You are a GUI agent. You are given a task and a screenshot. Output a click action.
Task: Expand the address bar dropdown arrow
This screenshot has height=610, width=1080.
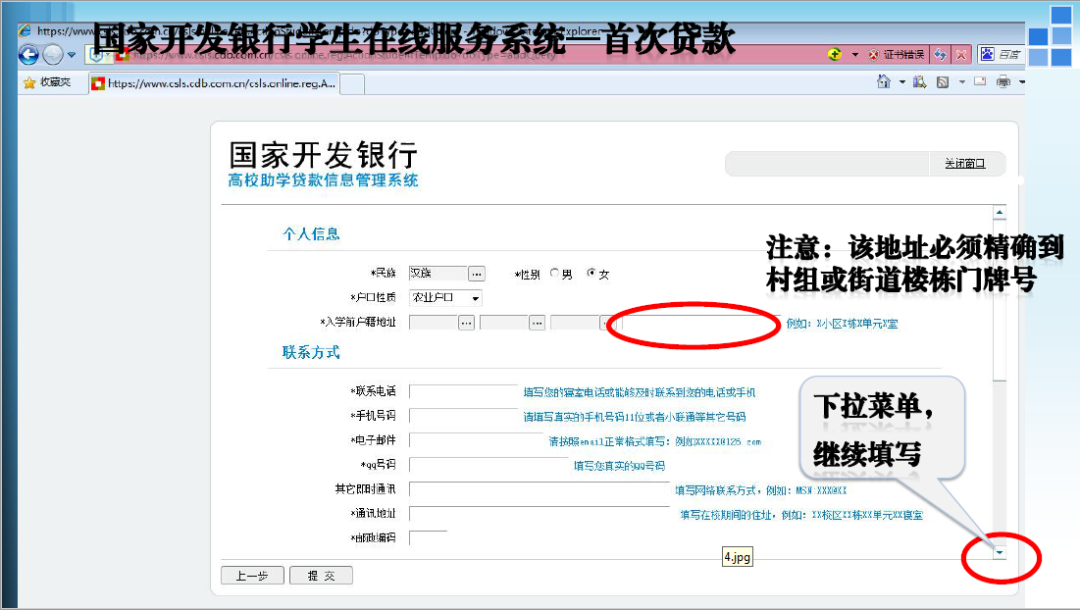click(x=855, y=54)
